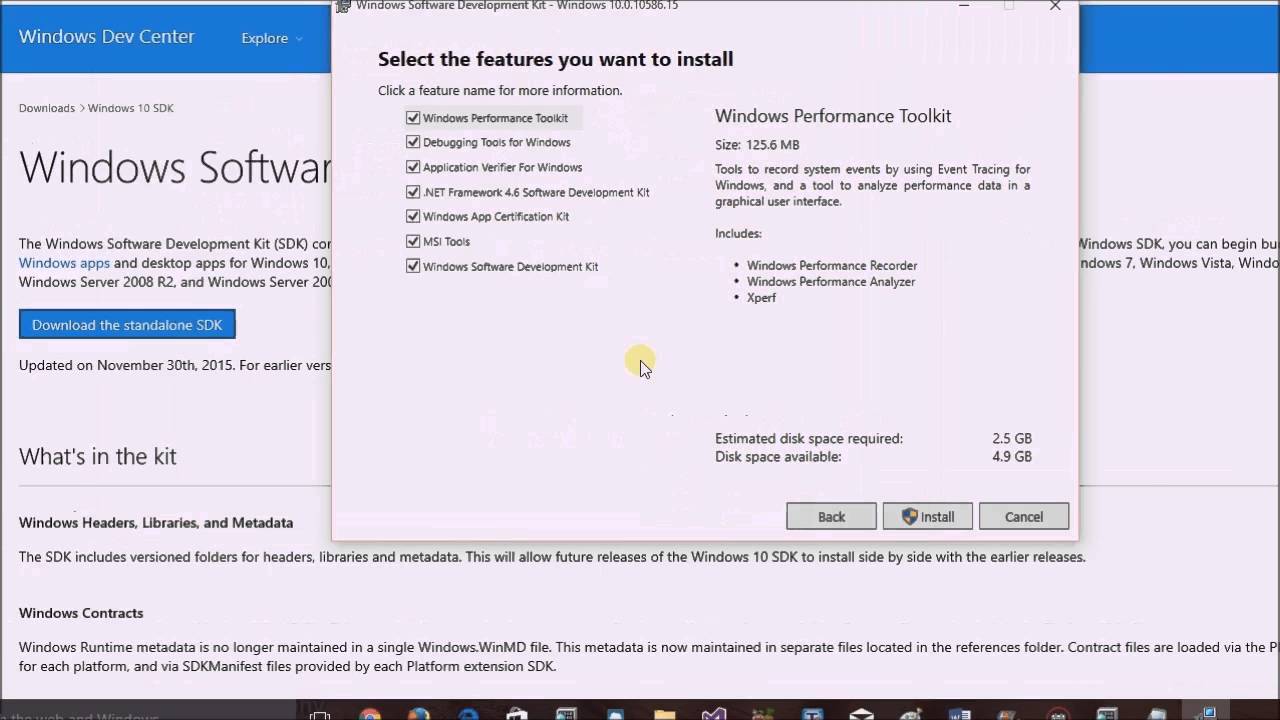Launch Microsoft Word from the taskbar
The width and height of the screenshot is (1280, 720).
(960, 713)
